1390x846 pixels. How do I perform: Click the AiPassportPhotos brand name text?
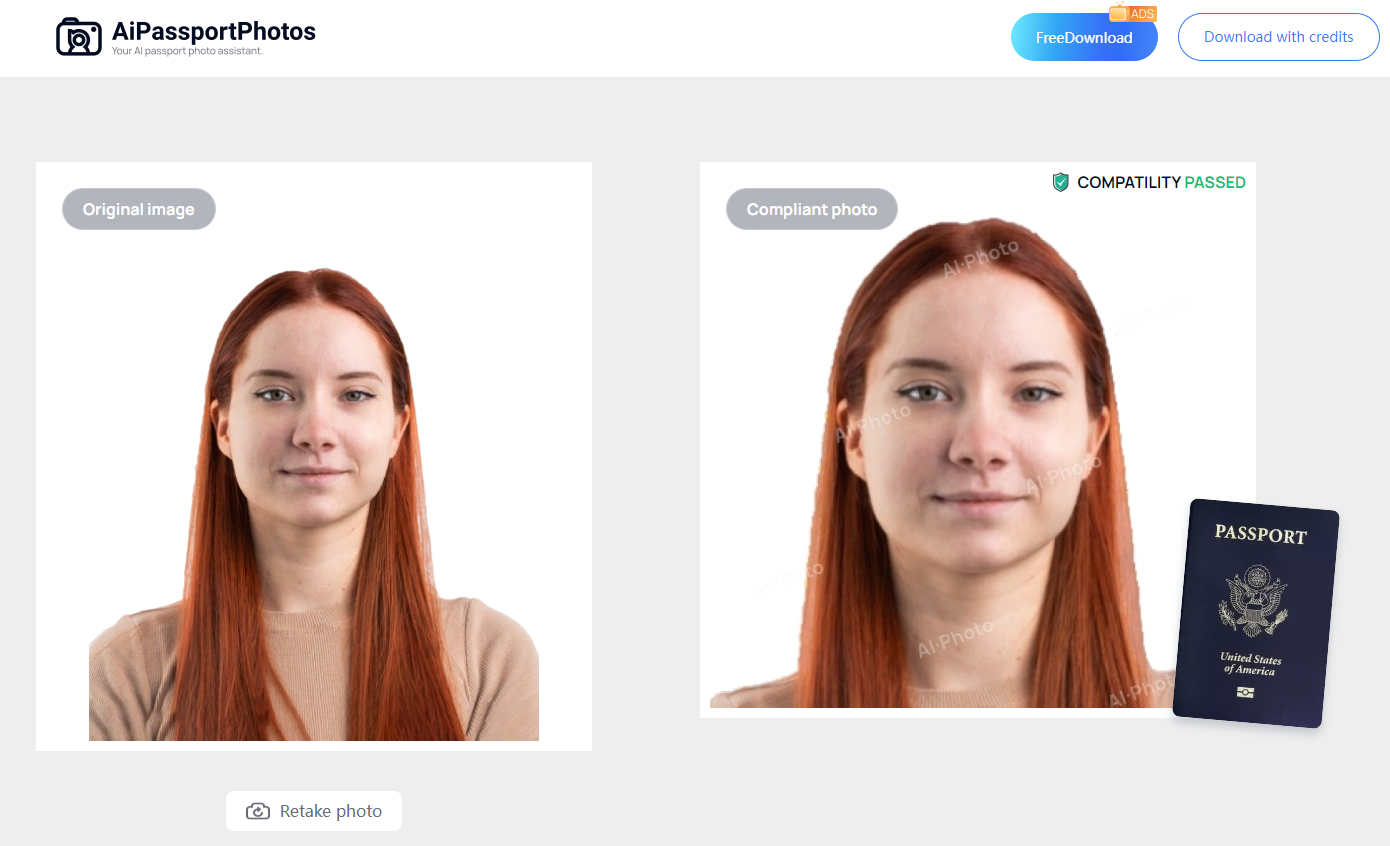(x=214, y=31)
